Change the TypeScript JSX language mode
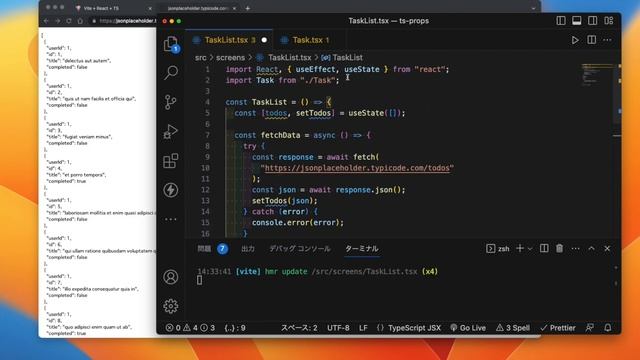This screenshot has width=640, height=360. tap(414, 328)
